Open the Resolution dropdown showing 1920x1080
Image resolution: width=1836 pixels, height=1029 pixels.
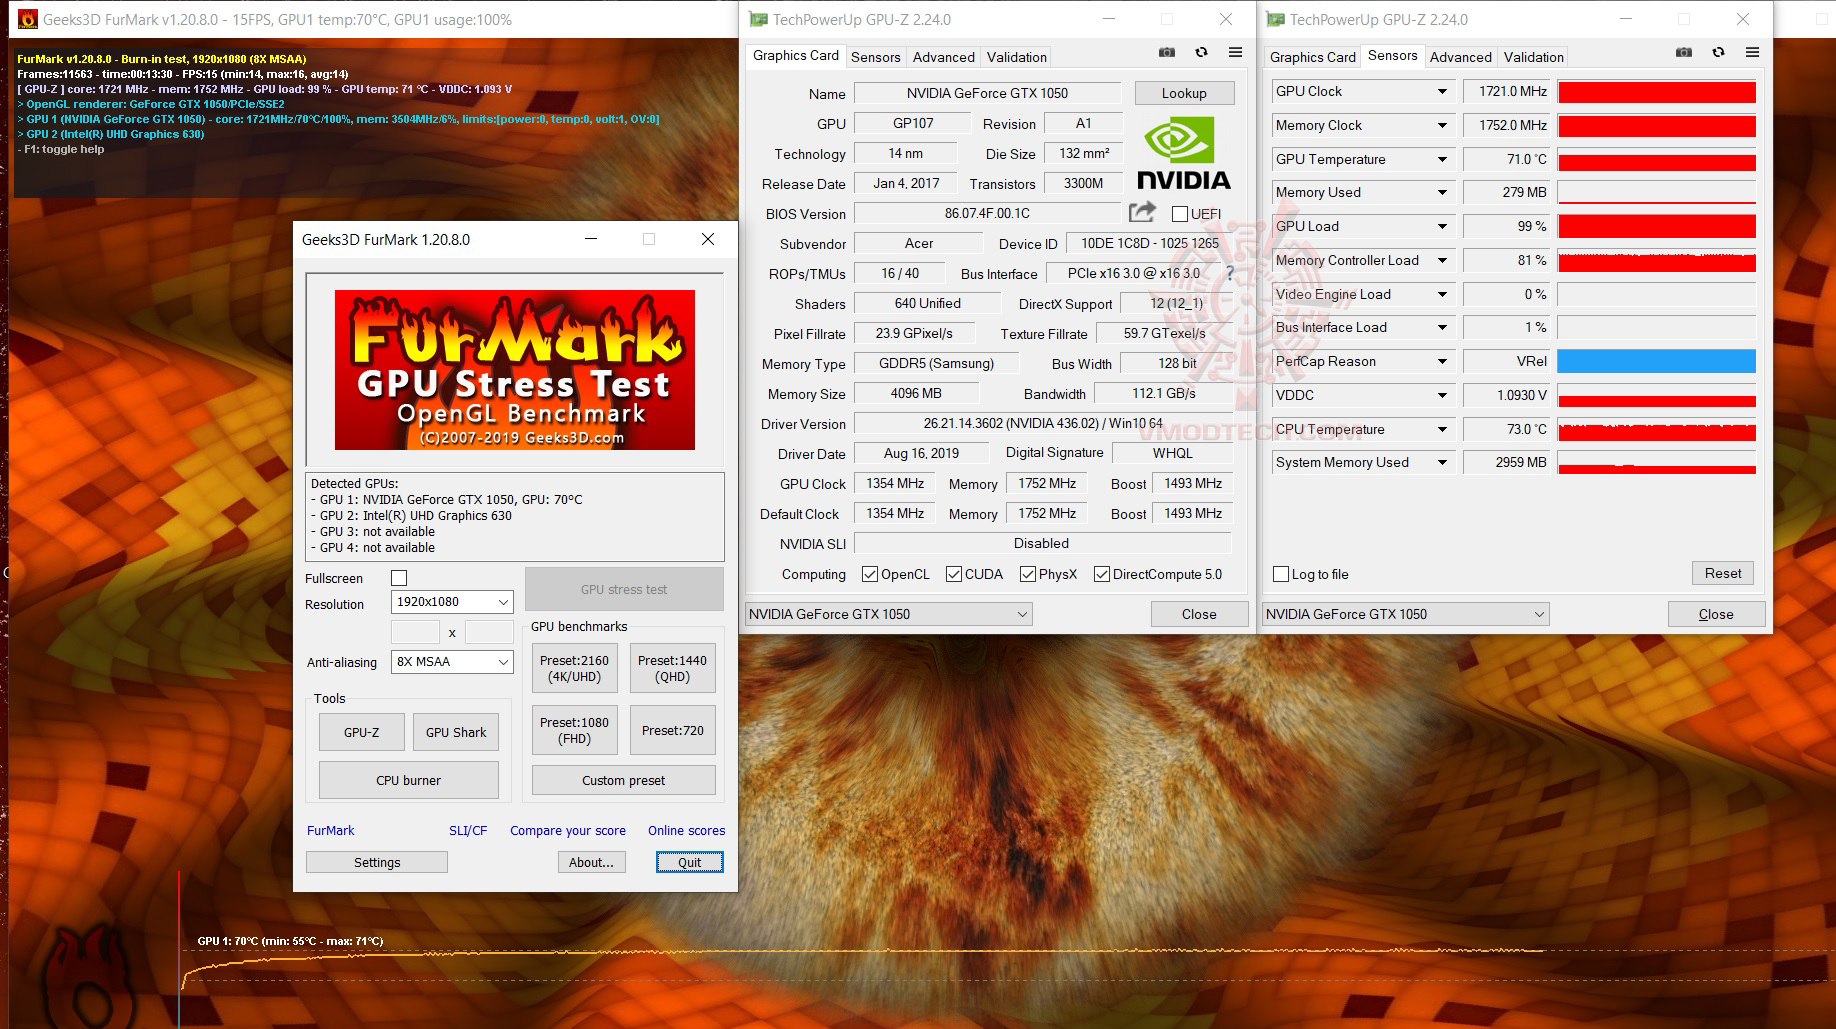tap(452, 602)
